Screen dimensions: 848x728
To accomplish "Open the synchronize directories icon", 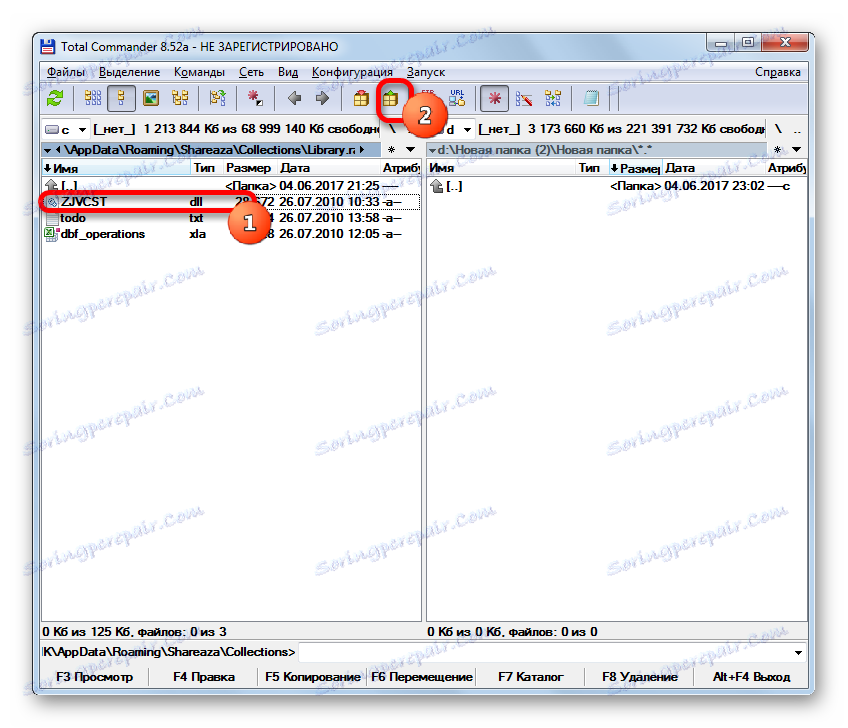I will [553, 98].
